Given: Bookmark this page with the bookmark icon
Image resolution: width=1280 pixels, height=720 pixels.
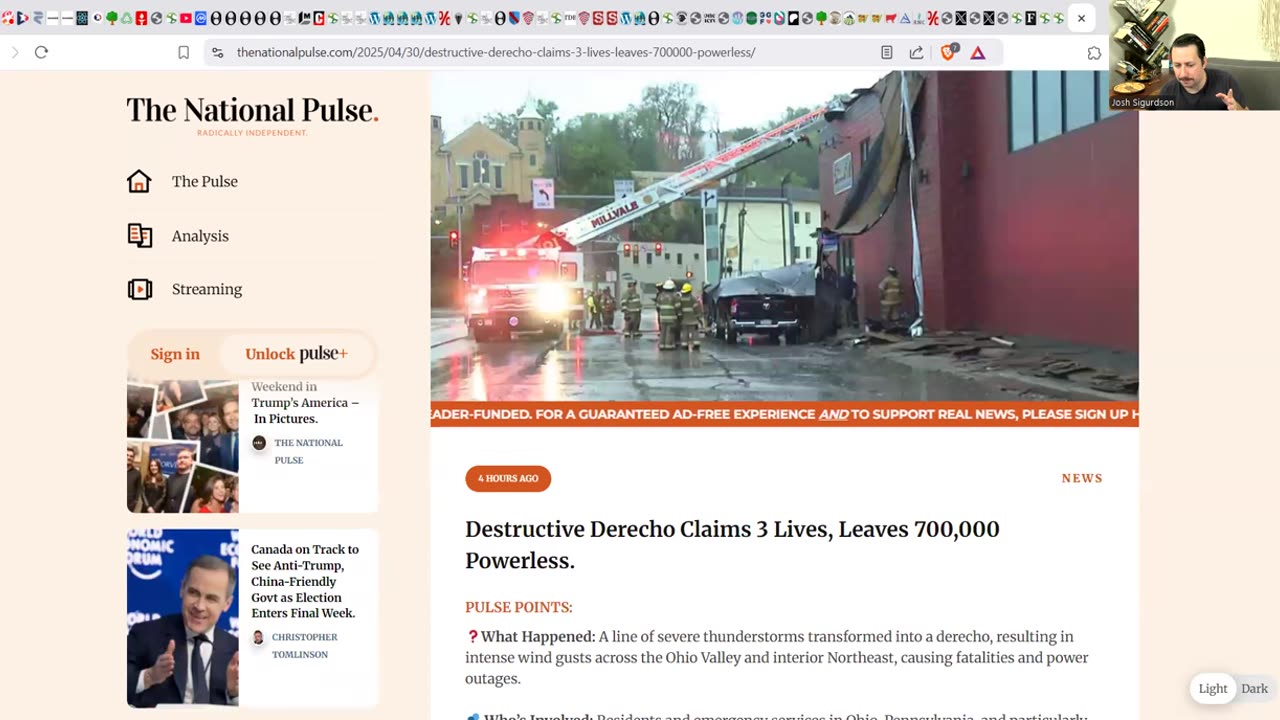Looking at the screenshot, I should pos(184,52).
